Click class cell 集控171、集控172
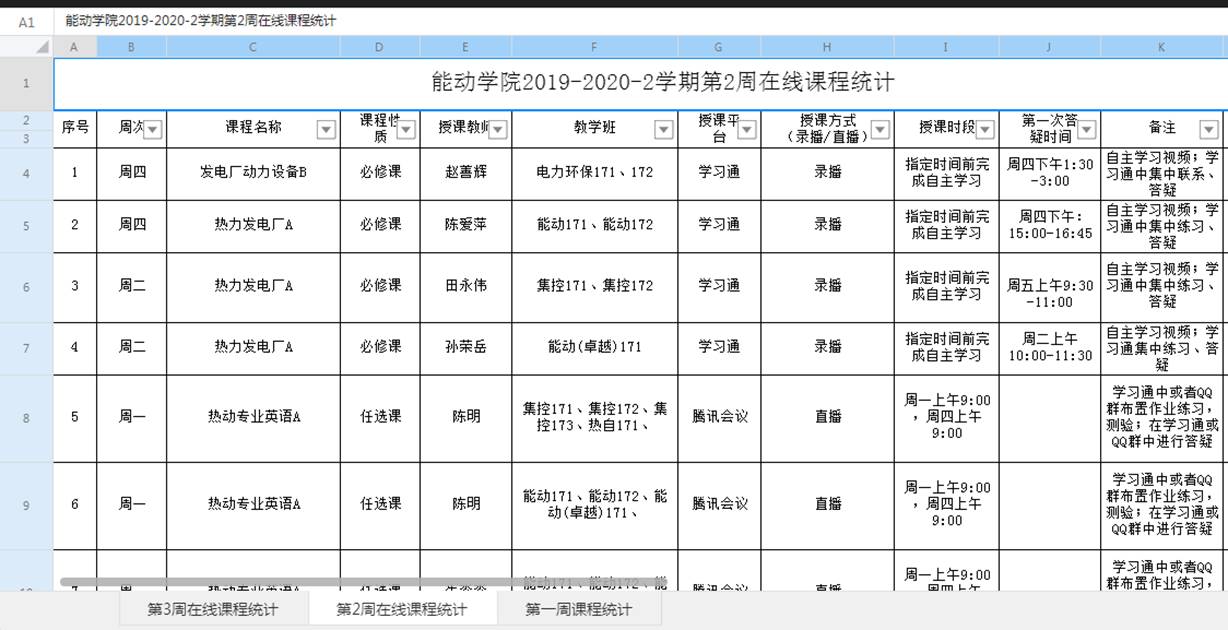This screenshot has width=1228, height=630. pyautogui.click(x=595, y=286)
